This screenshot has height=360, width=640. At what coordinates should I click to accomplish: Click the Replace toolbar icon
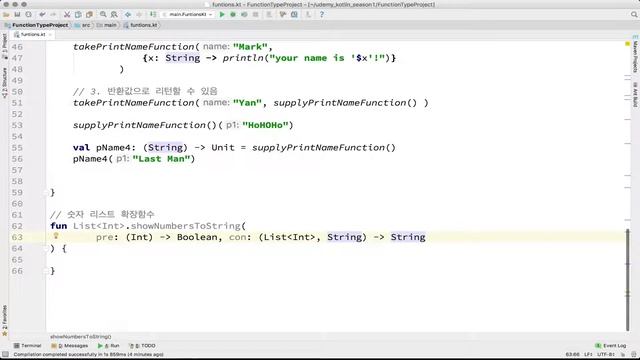(x=114, y=14)
